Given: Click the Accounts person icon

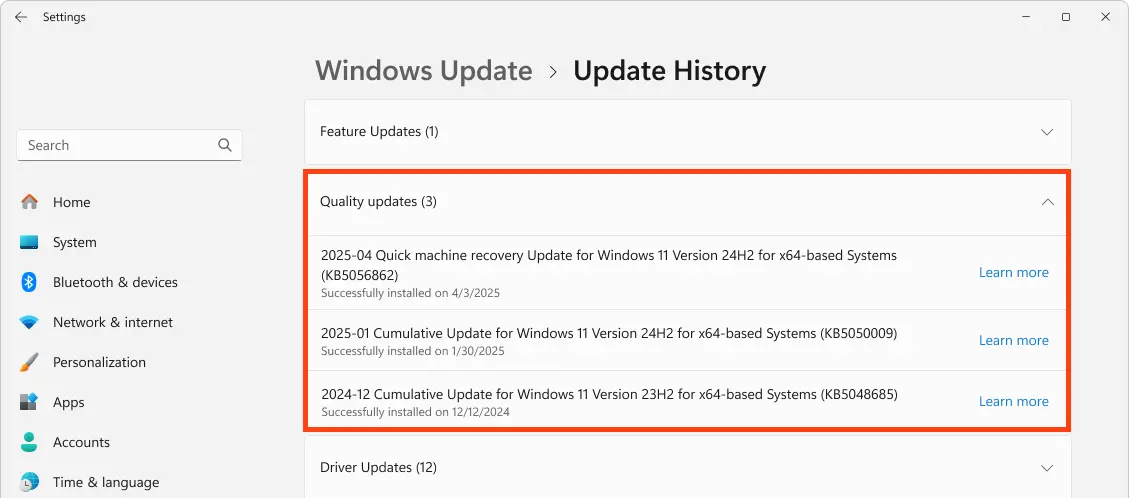Looking at the screenshot, I should (x=30, y=442).
